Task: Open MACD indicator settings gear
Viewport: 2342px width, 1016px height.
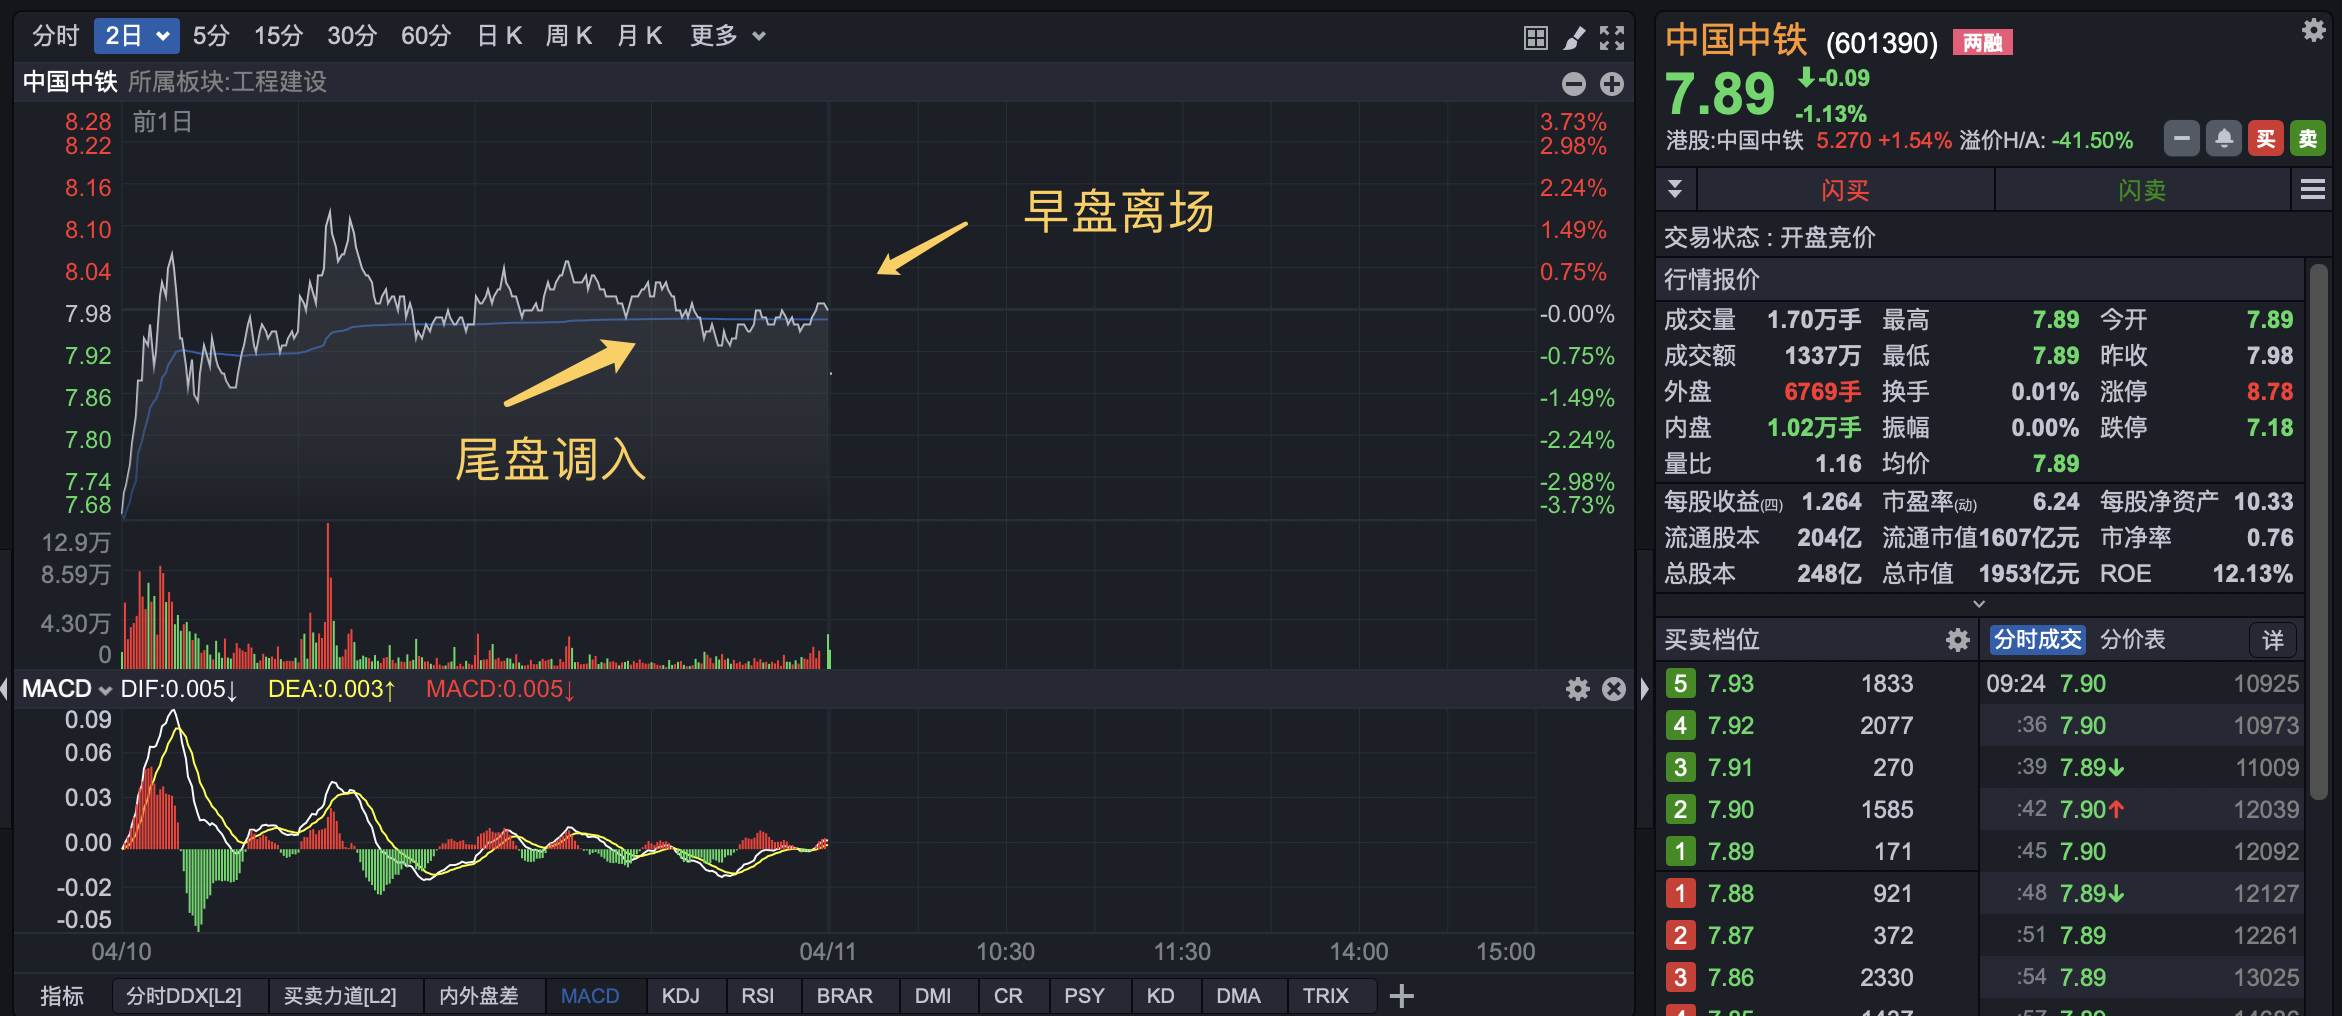Action: 1577,689
